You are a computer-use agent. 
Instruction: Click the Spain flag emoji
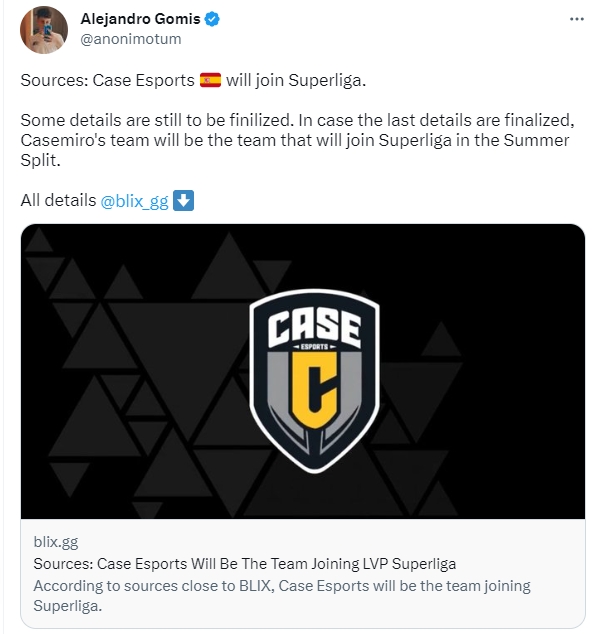pyautogui.click(x=210, y=80)
